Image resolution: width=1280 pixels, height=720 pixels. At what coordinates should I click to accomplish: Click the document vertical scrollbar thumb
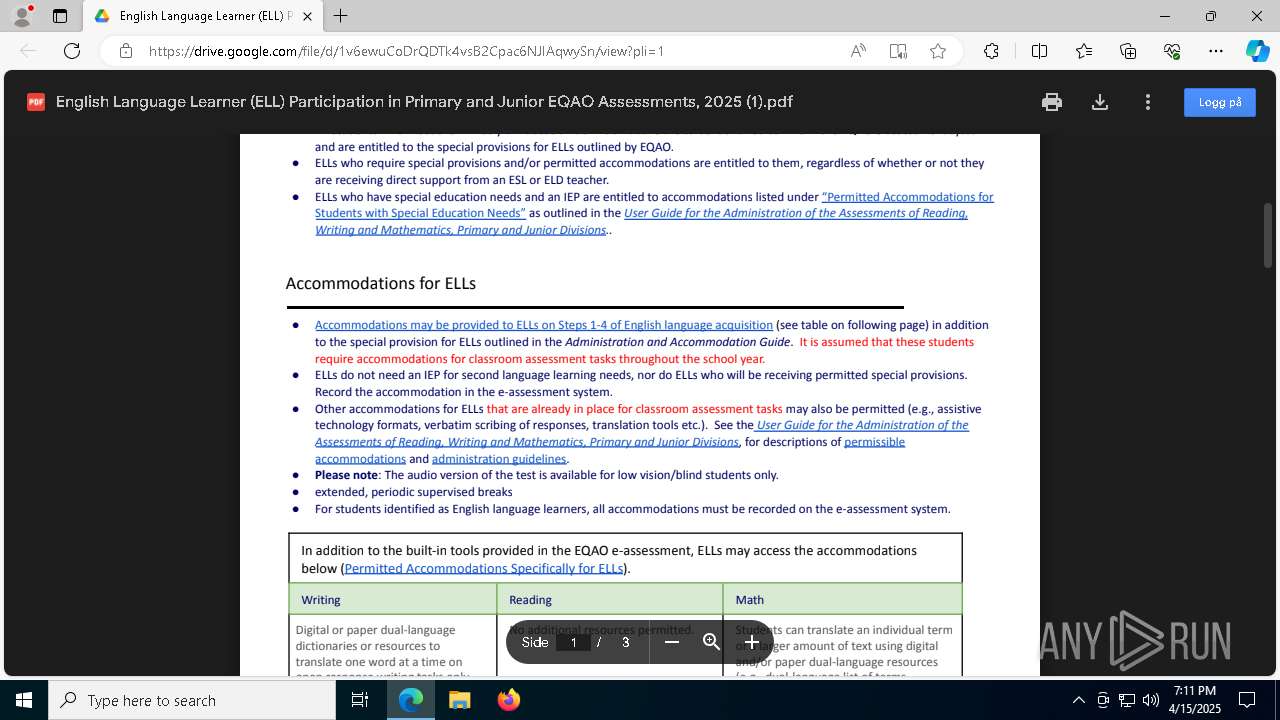click(x=1268, y=234)
